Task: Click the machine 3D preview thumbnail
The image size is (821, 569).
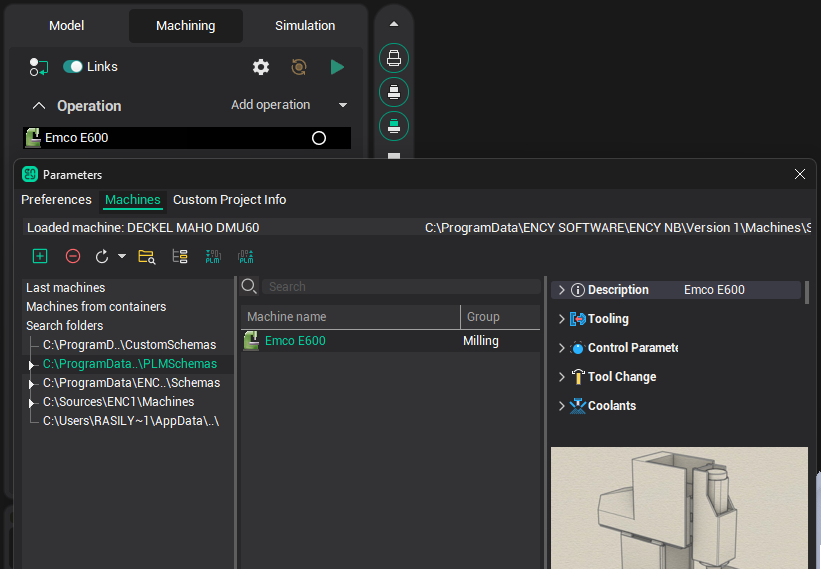Action: (679, 507)
